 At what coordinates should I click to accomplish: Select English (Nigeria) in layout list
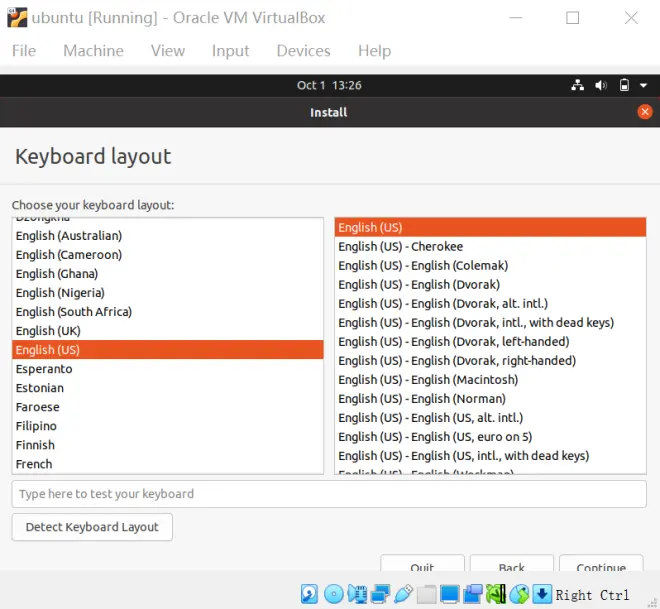pyautogui.click(x=168, y=293)
